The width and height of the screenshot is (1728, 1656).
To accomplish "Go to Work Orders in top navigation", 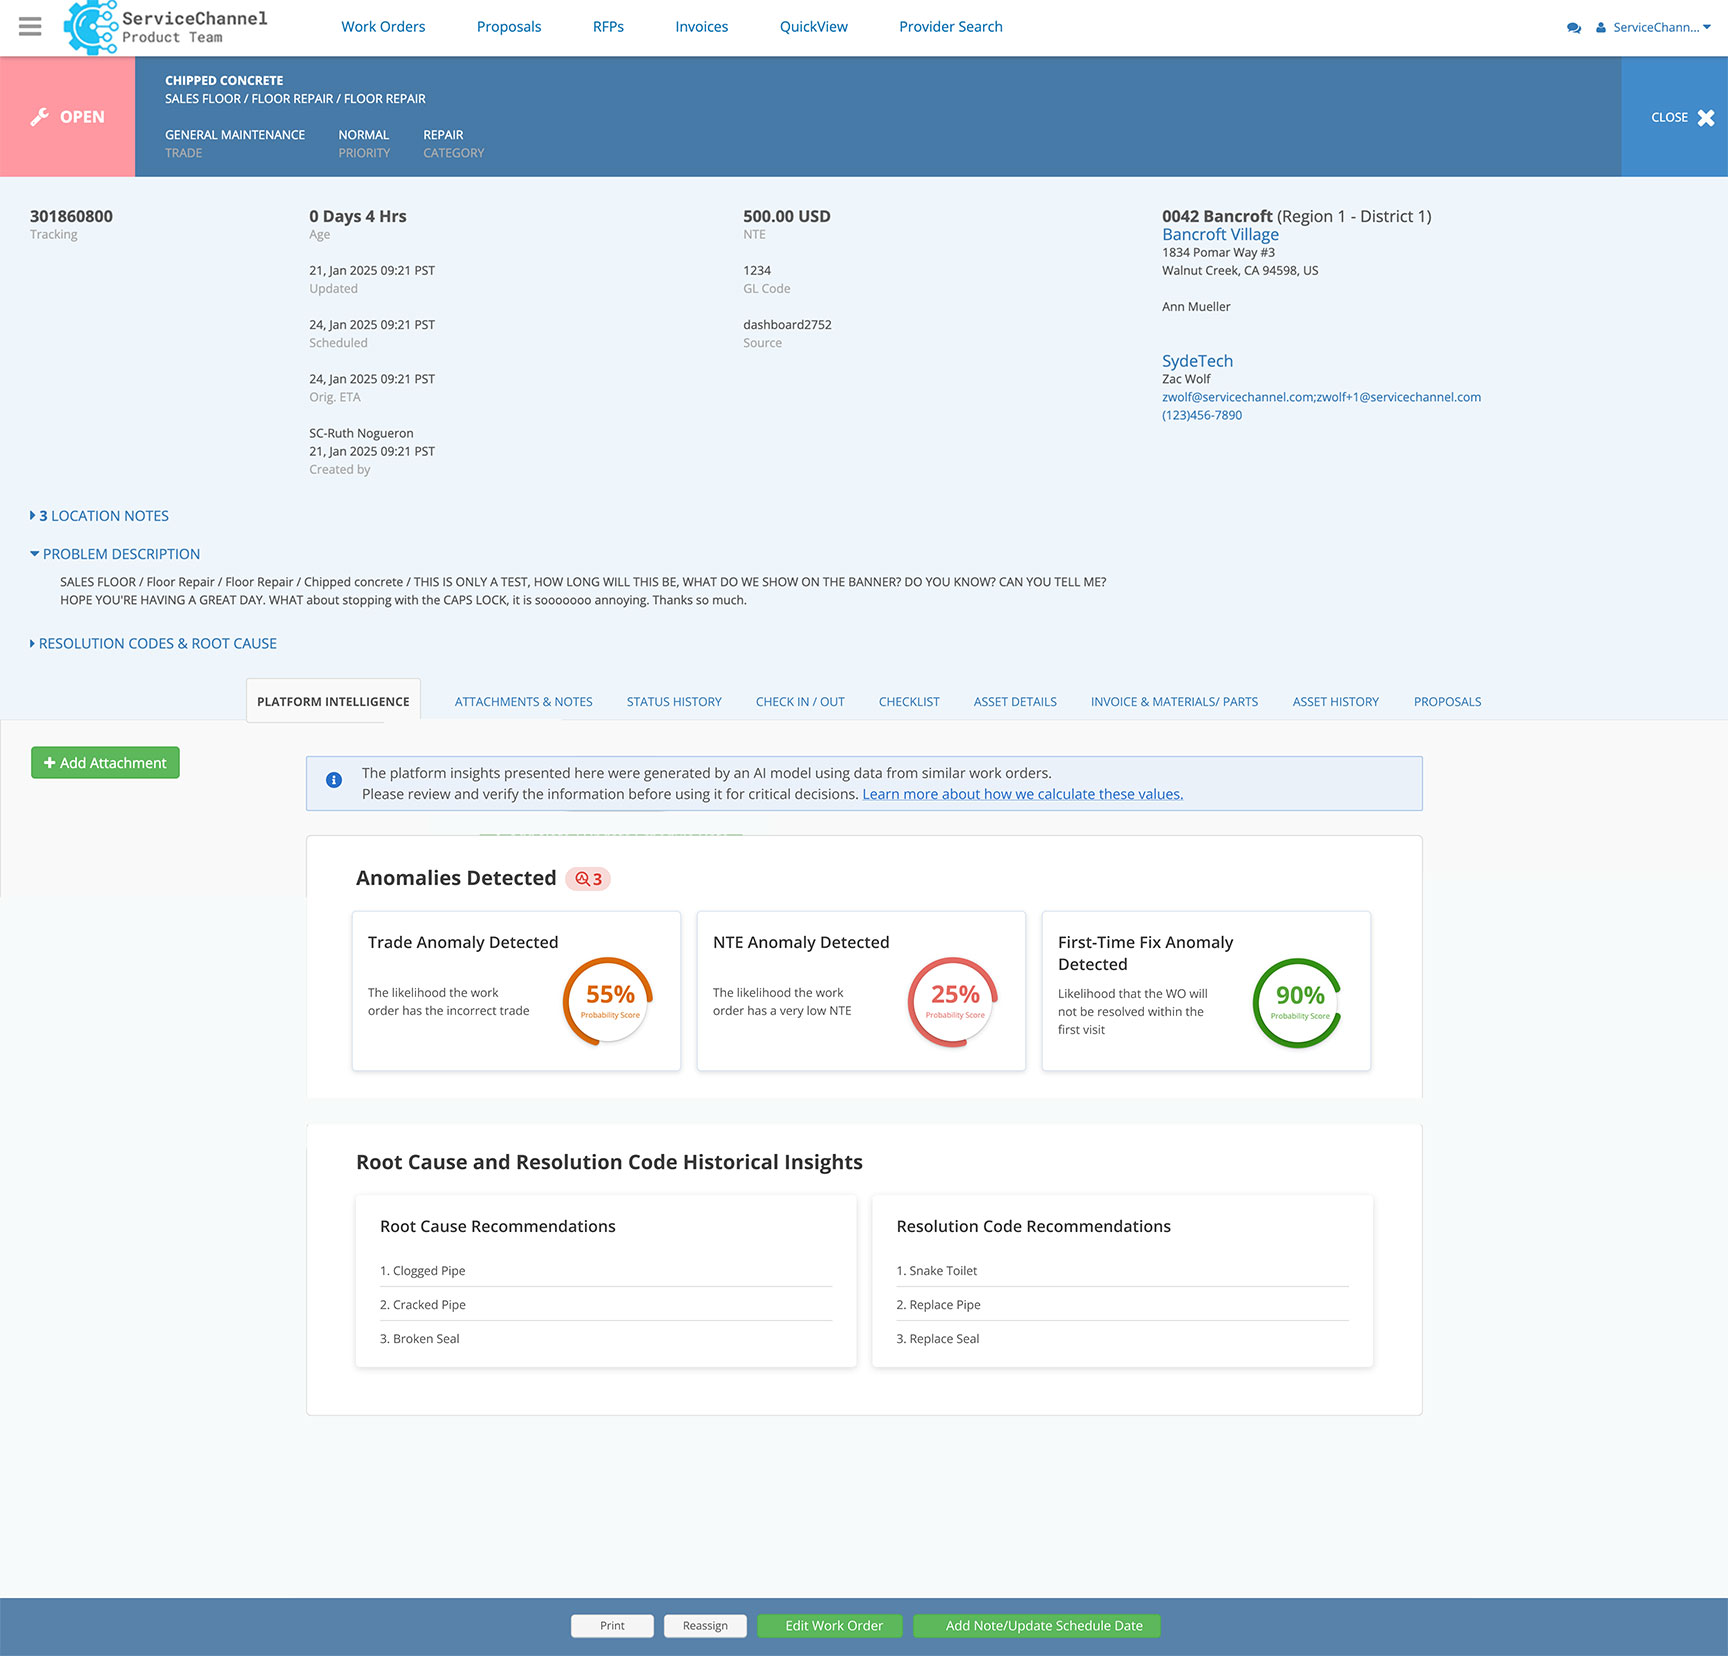I will 383,27.
